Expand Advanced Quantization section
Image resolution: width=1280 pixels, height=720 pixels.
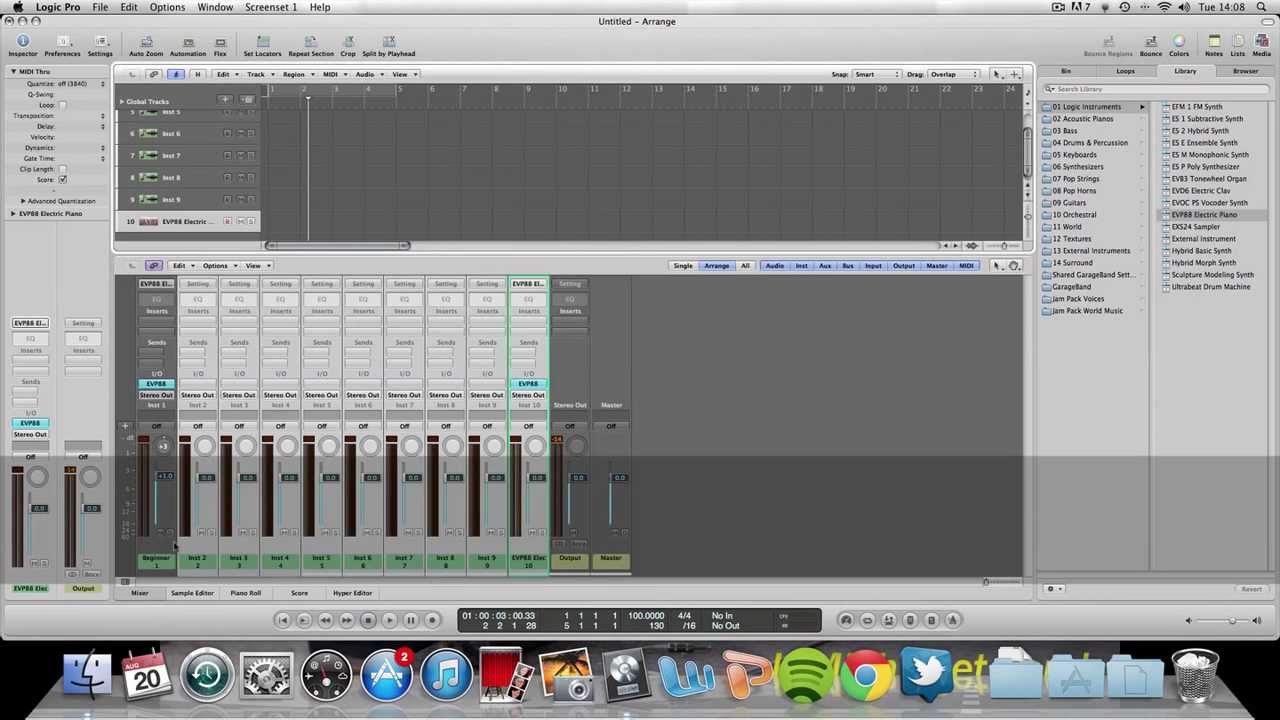pos(23,201)
